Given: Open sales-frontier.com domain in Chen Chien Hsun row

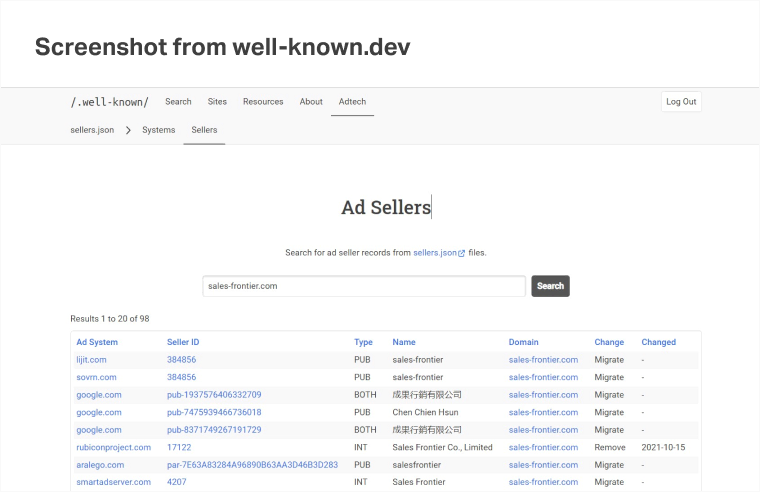Looking at the screenshot, I should click(x=543, y=412).
